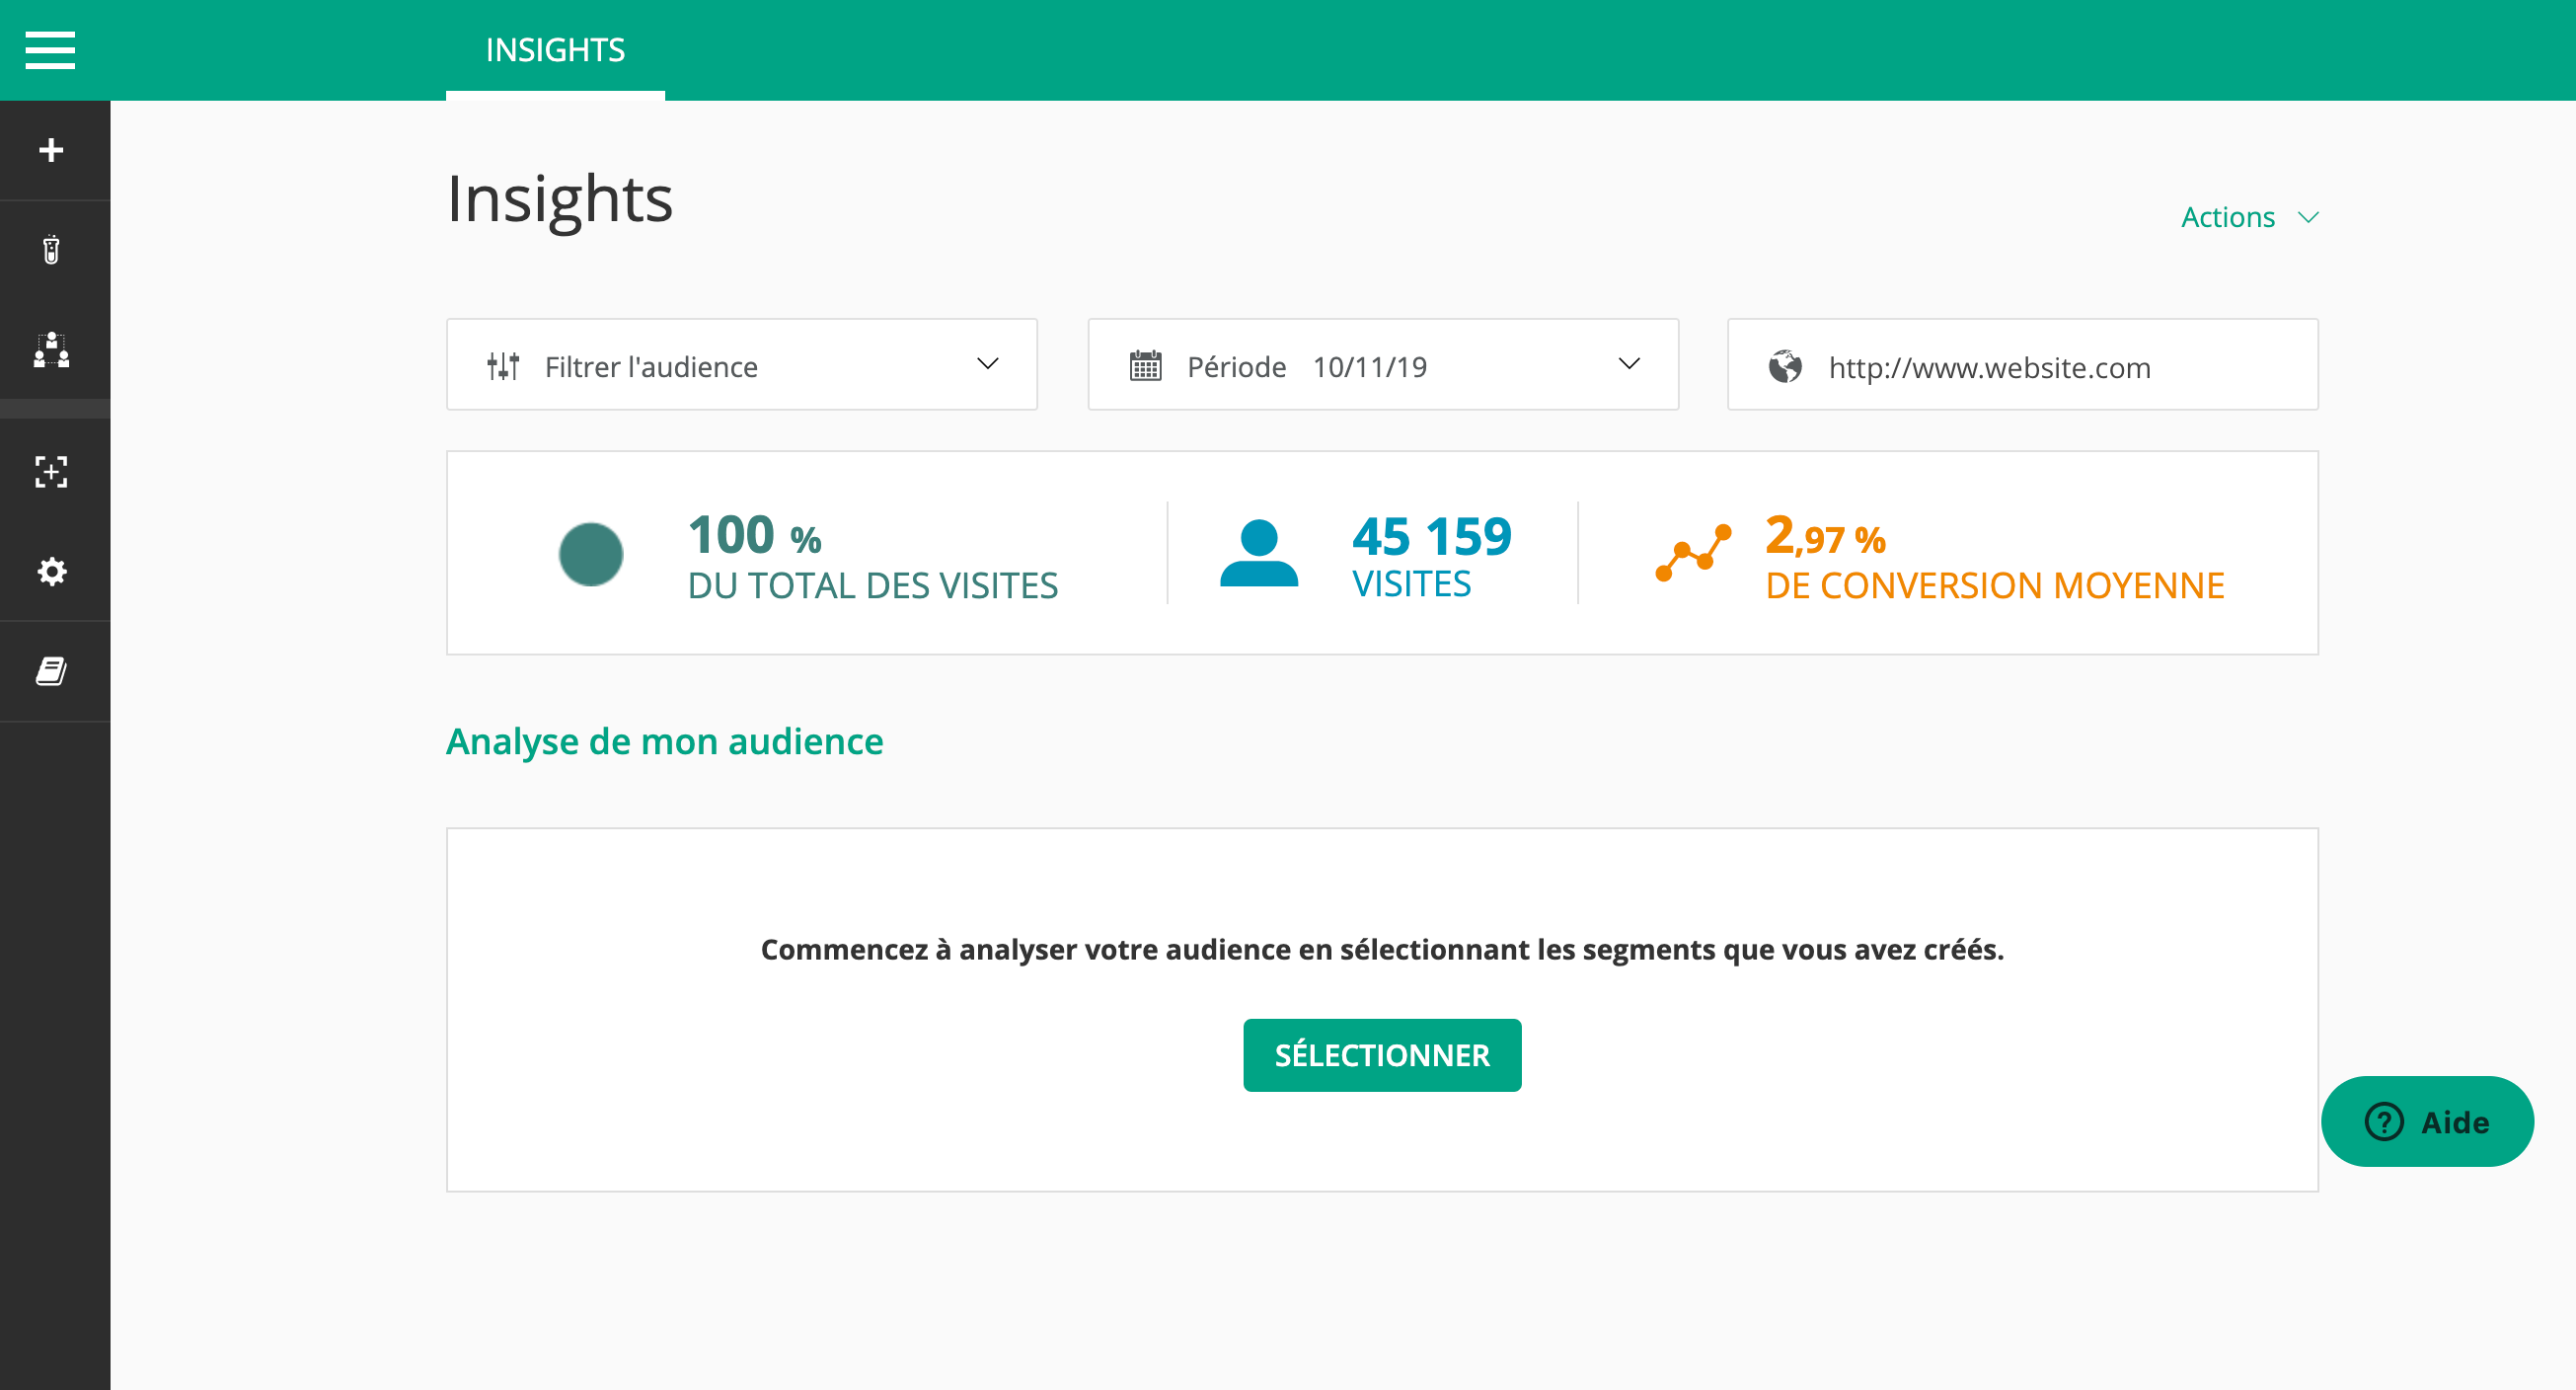Open the audience segments icon in sidebar
This screenshot has height=1390, width=2576.
click(x=51, y=350)
